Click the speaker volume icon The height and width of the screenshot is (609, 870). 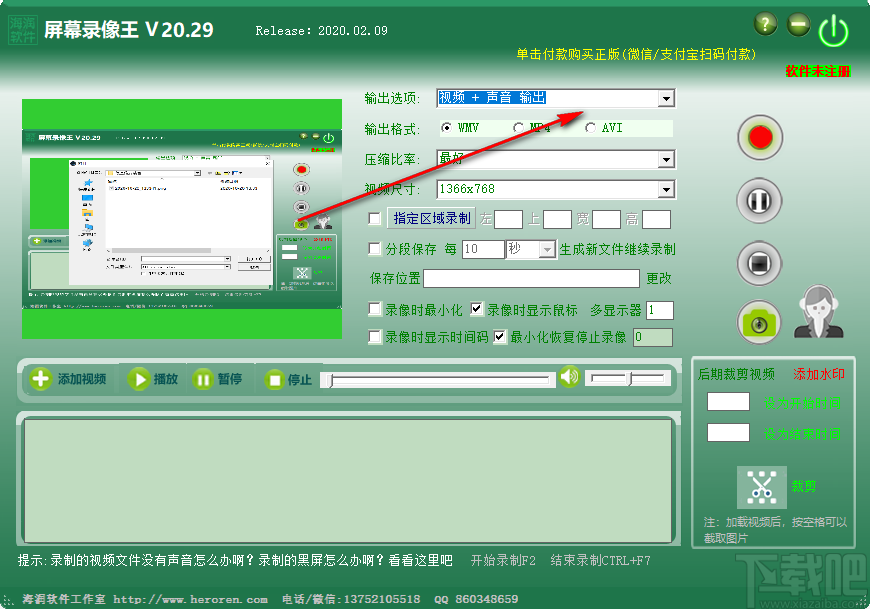pyautogui.click(x=569, y=377)
